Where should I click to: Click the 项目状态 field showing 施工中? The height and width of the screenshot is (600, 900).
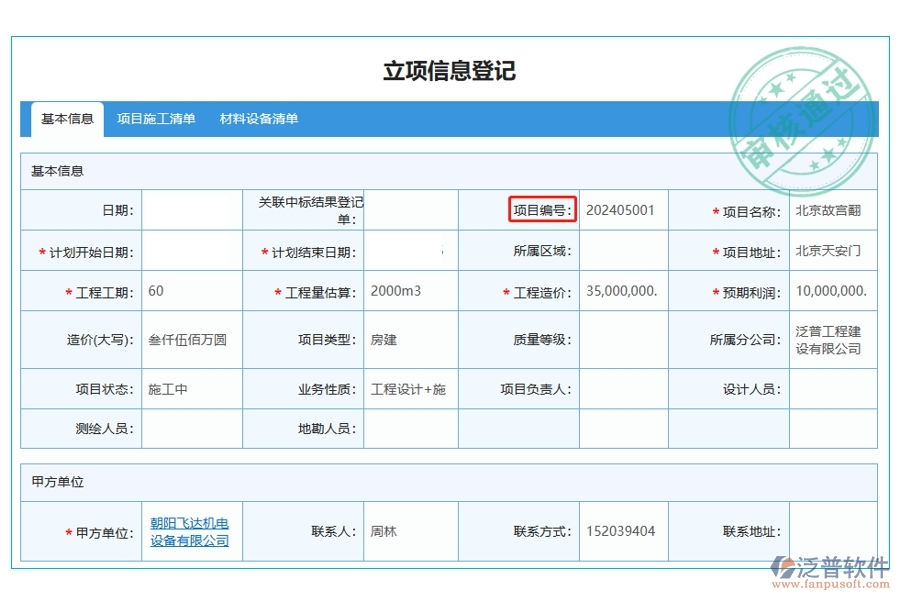[x=193, y=390]
